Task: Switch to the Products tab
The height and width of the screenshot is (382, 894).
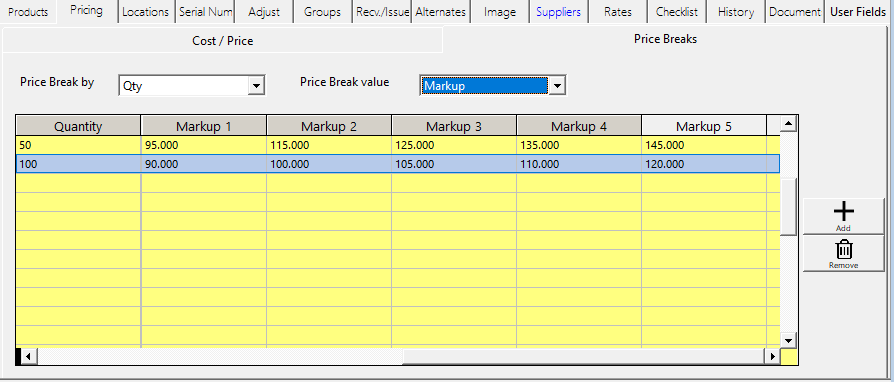Action: click(29, 11)
